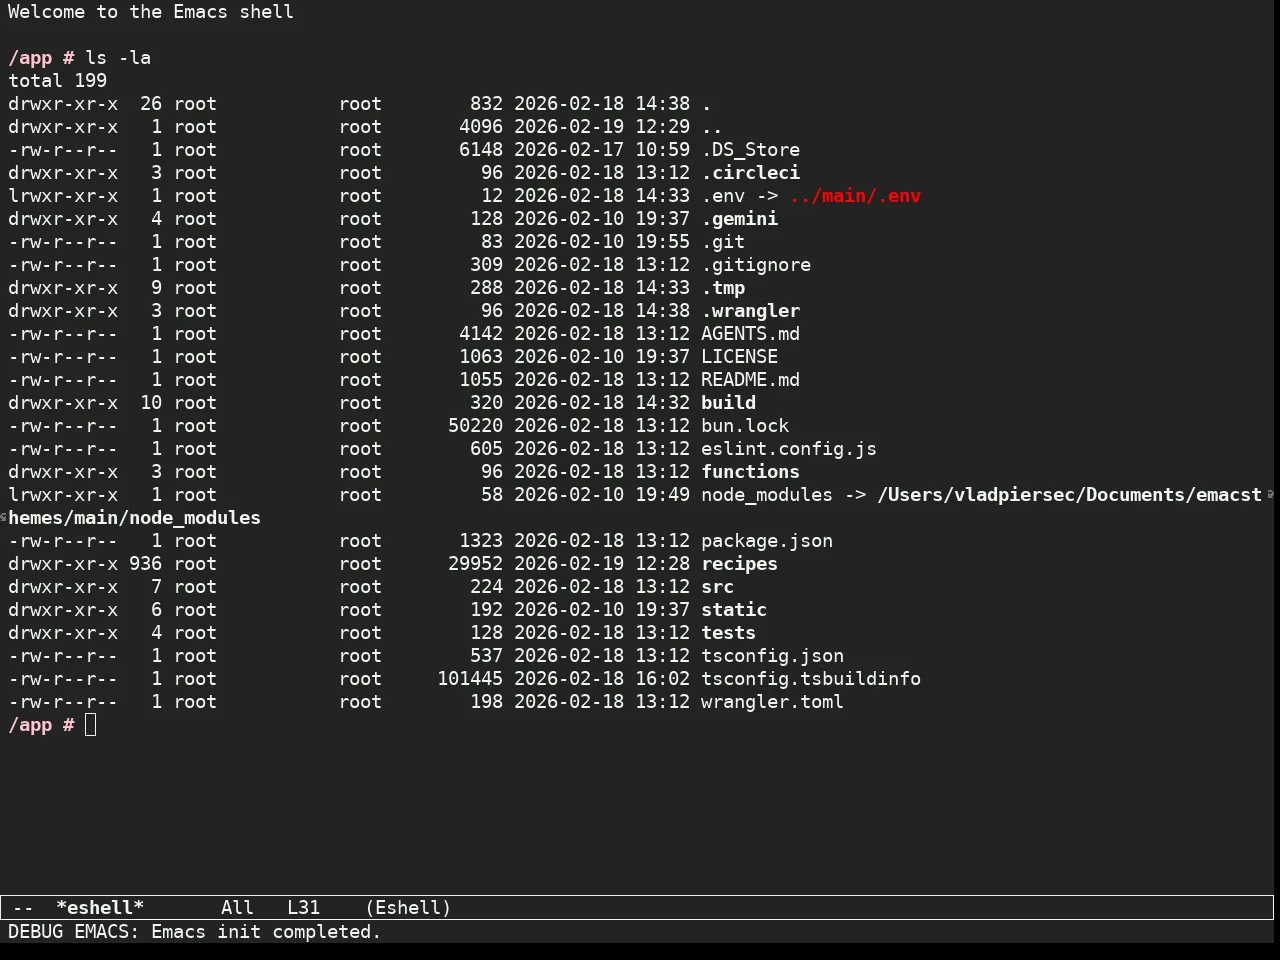Image resolution: width=1280 pixels, height=960 pixels.
Task: Click the .DS_Store file name
Action: (750, 150)
